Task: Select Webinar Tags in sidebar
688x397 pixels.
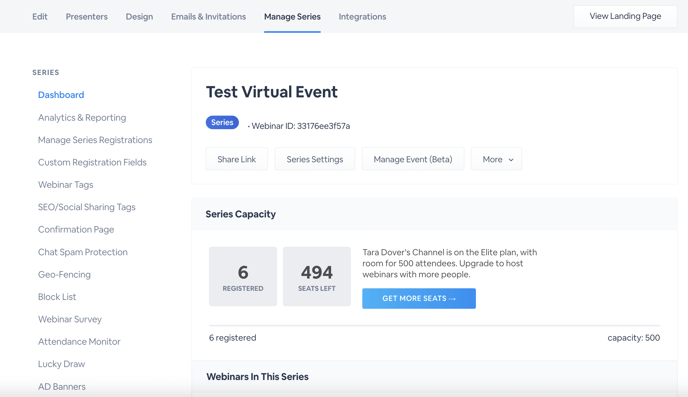Action: (65, 185)
